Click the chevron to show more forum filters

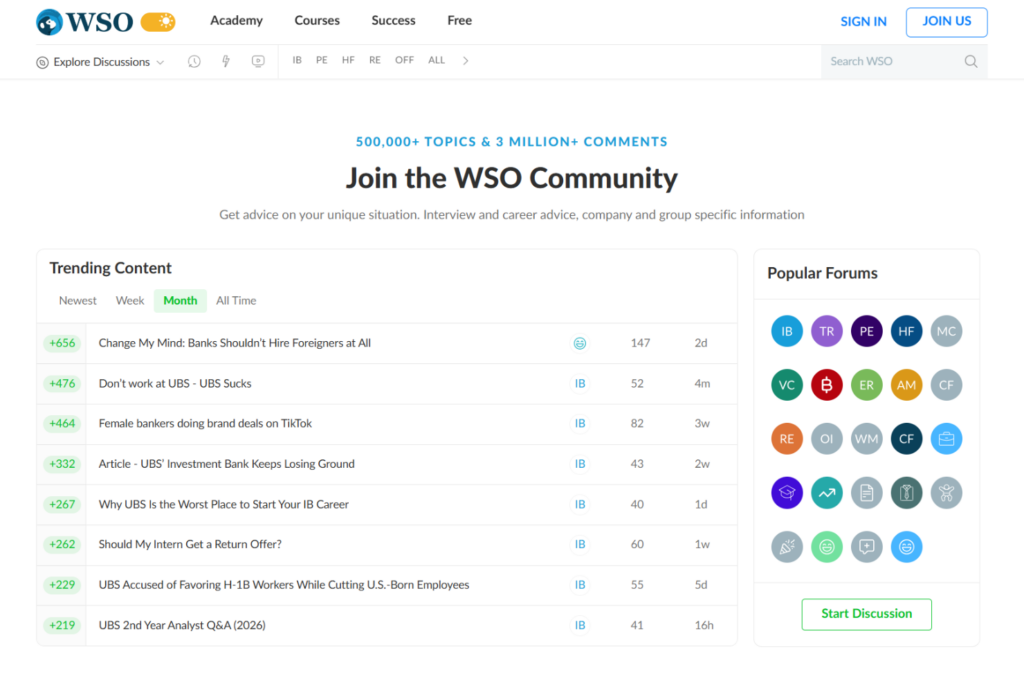(x=466, y=61)
